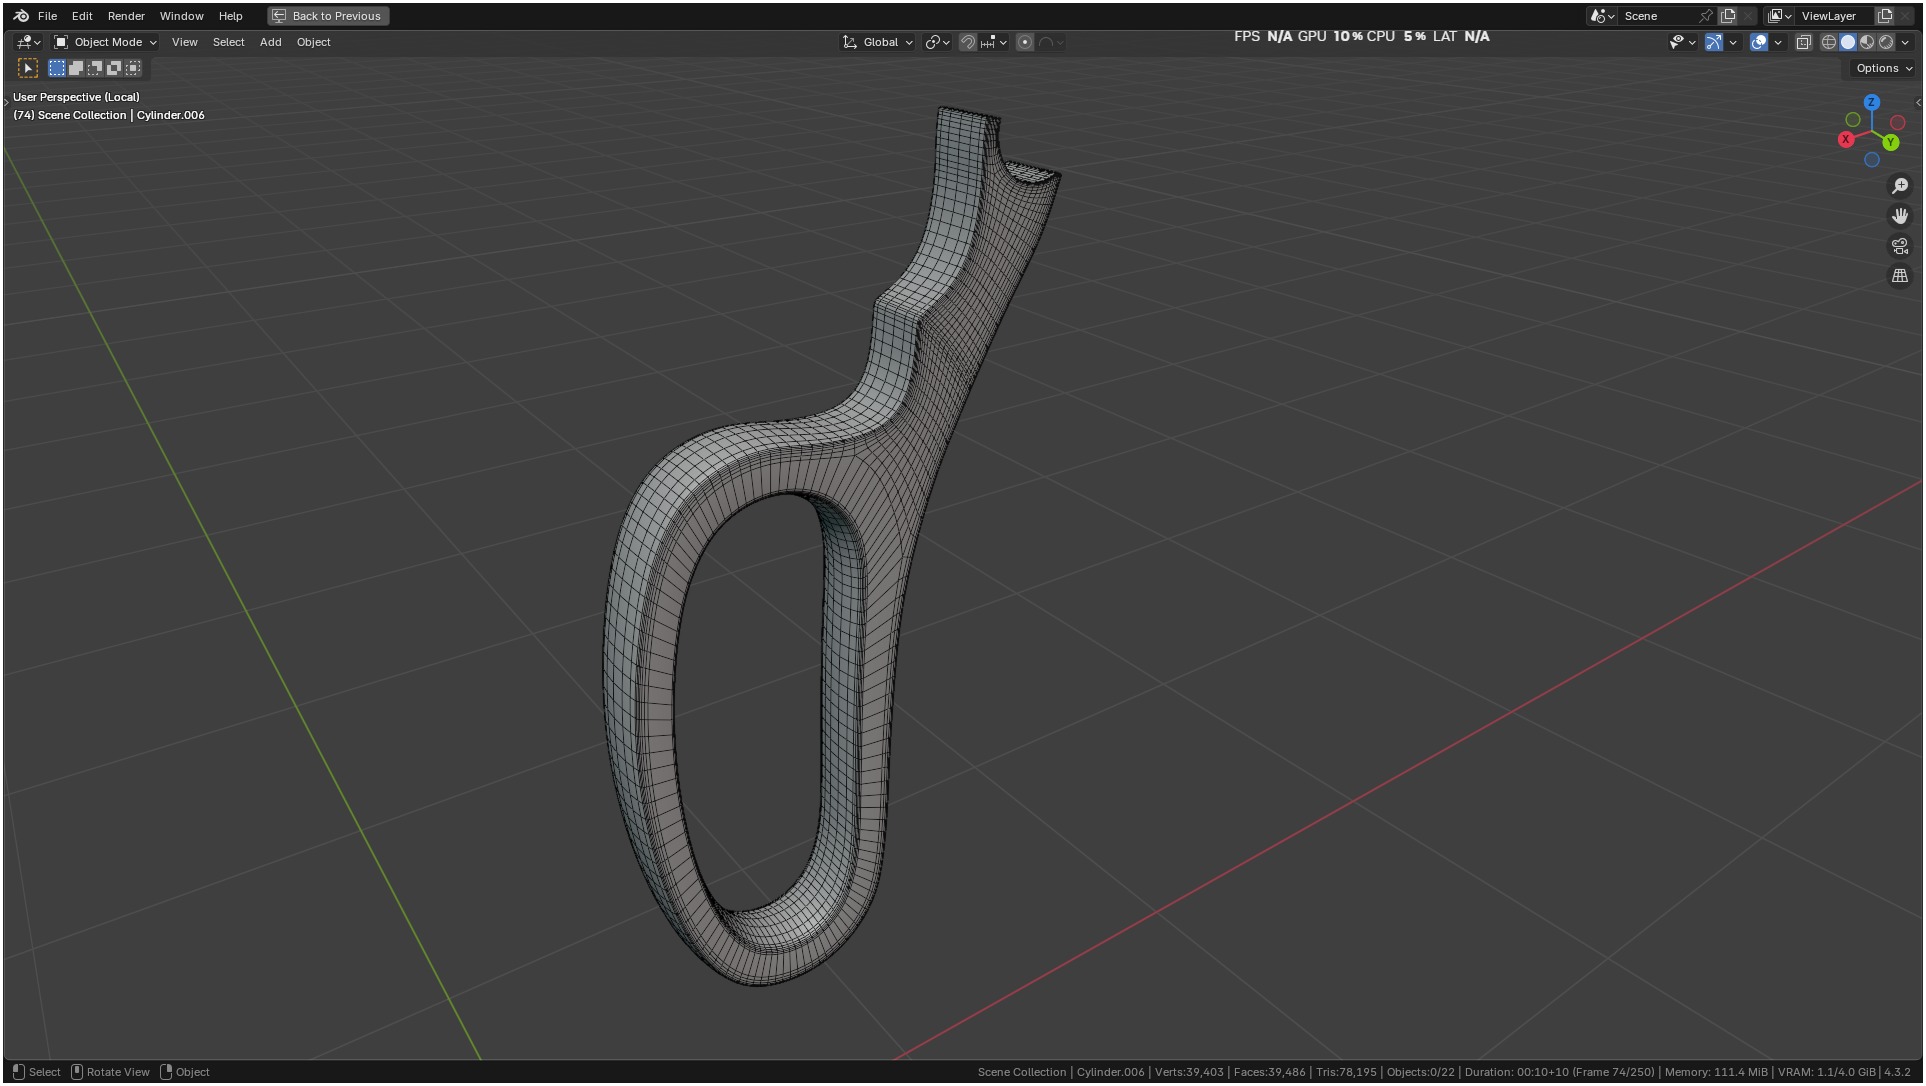Click the Z axis on navigation gizmo
1926x1086 pixels.
(x=1872, y=102)
